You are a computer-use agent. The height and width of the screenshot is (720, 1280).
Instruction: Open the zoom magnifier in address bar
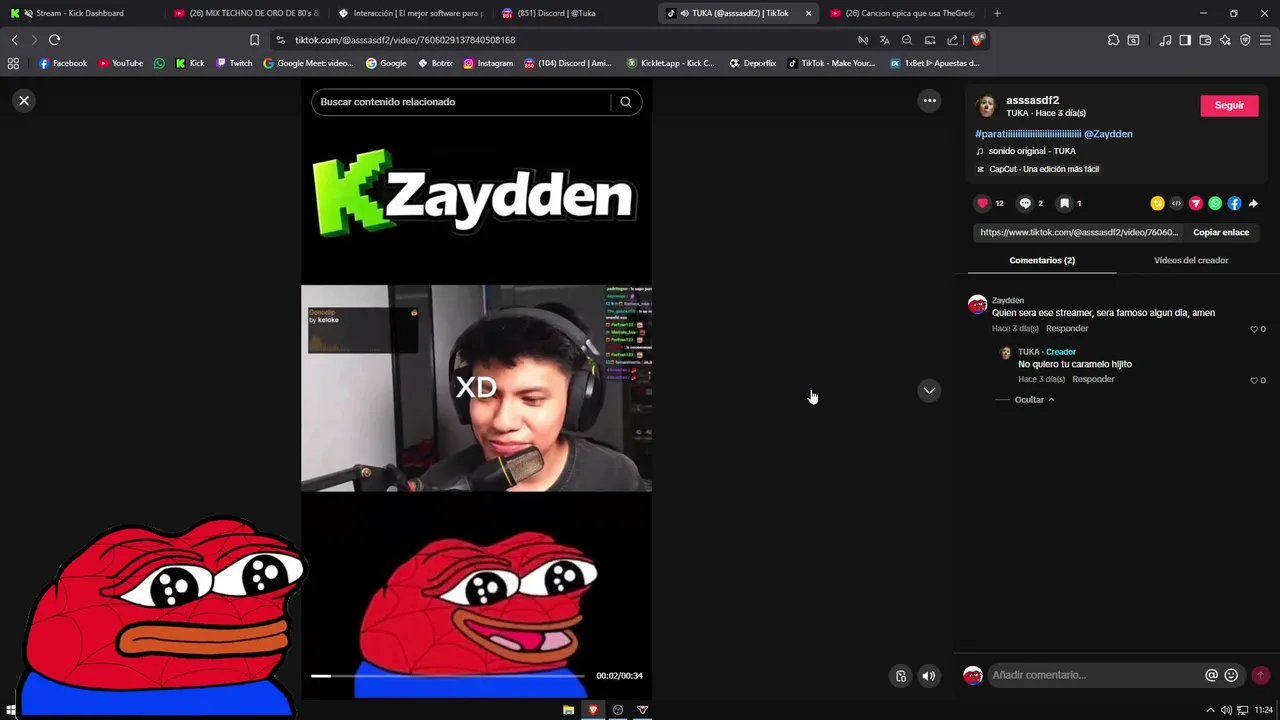pos(907,40)
